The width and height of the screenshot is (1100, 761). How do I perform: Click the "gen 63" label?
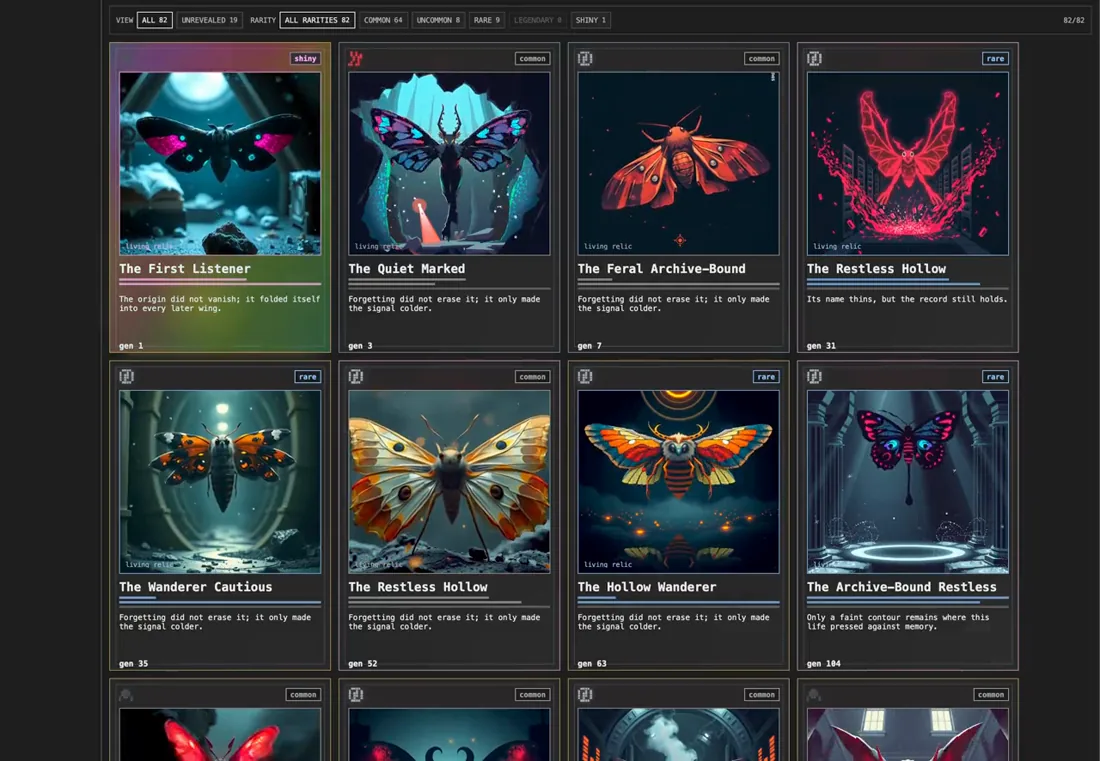(x=592, y=664)
